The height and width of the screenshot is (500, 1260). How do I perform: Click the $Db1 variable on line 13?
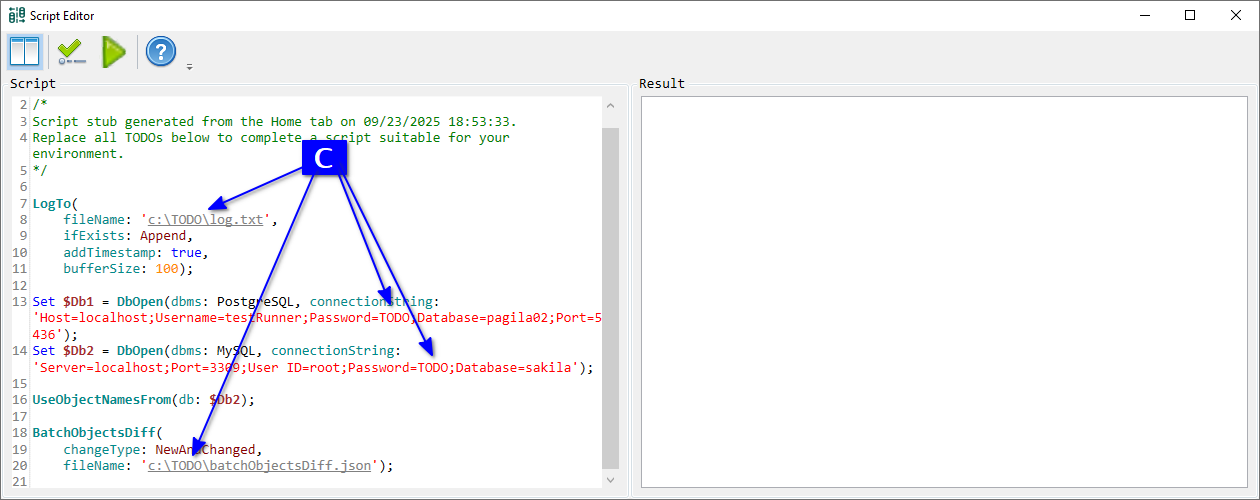point(79,301)
